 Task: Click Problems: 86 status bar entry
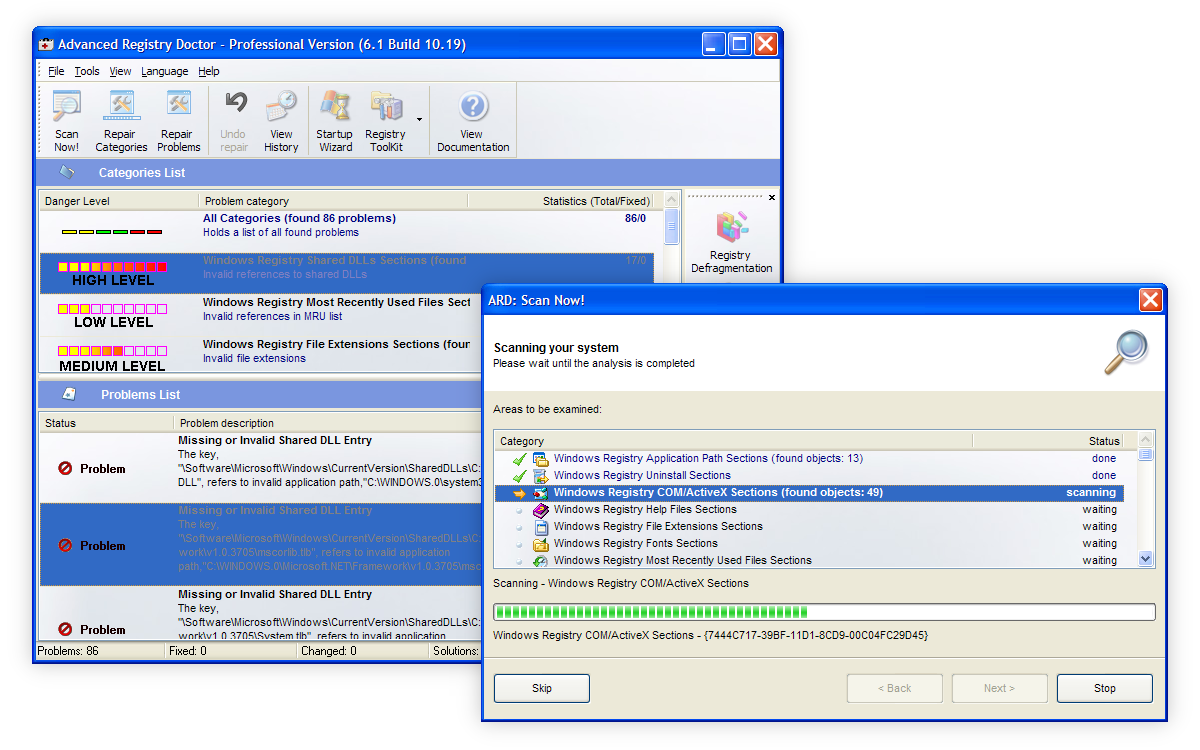(100, 651)
